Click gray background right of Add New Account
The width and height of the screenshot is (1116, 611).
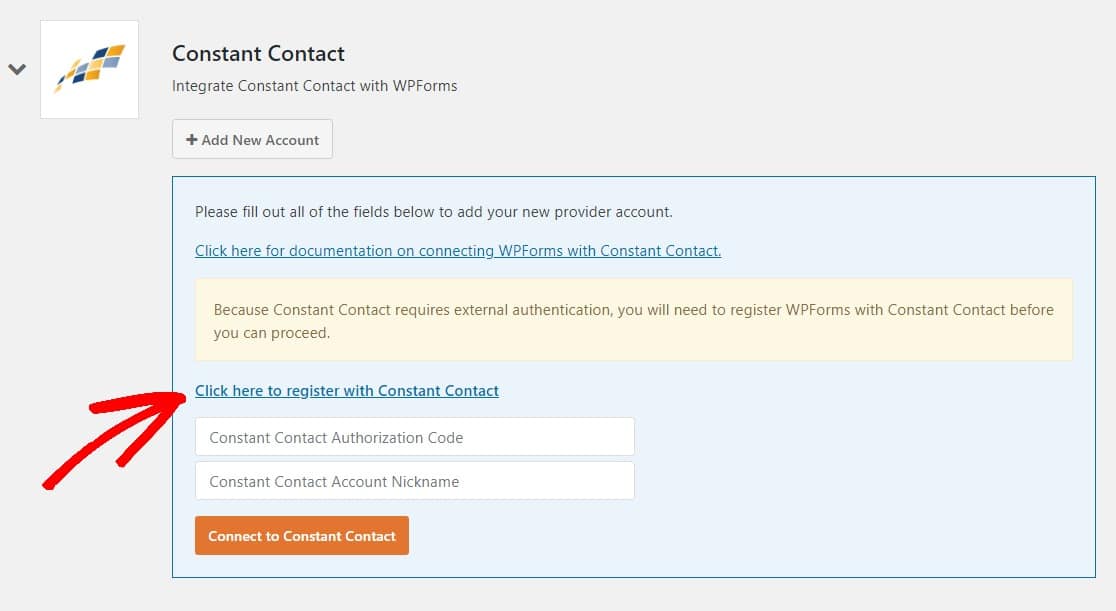712,140
